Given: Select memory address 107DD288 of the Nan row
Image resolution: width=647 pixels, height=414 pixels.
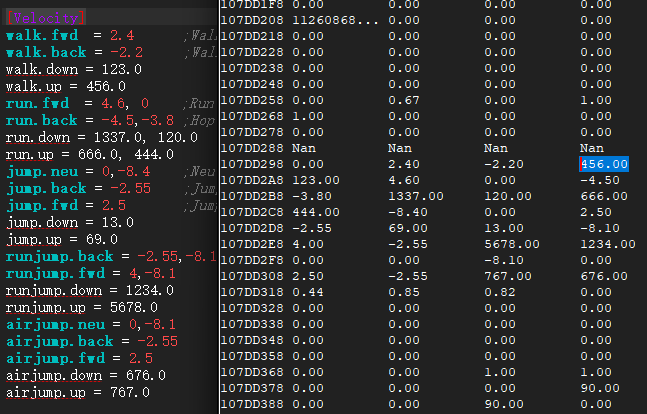Looking at the screenshot, I should coord(252,148).
